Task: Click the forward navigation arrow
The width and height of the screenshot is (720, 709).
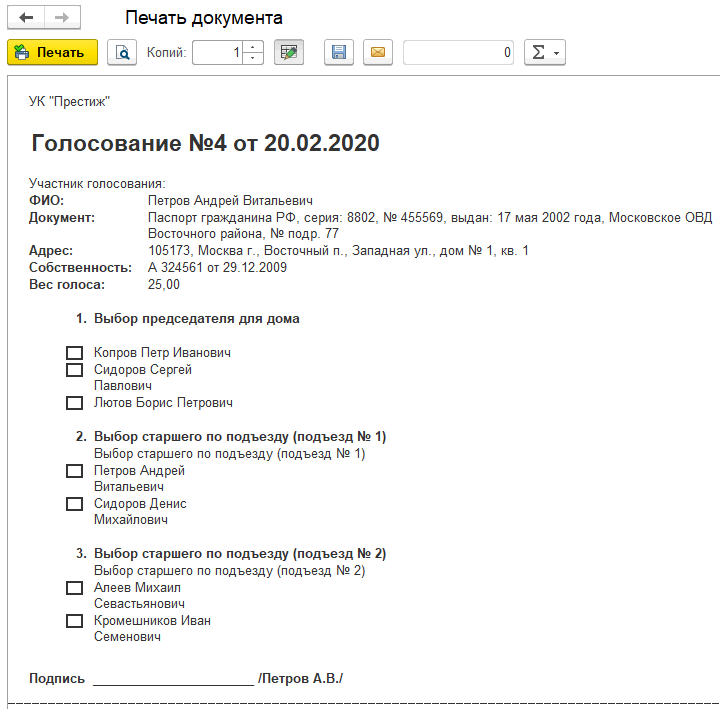Action: click(62, 19)
